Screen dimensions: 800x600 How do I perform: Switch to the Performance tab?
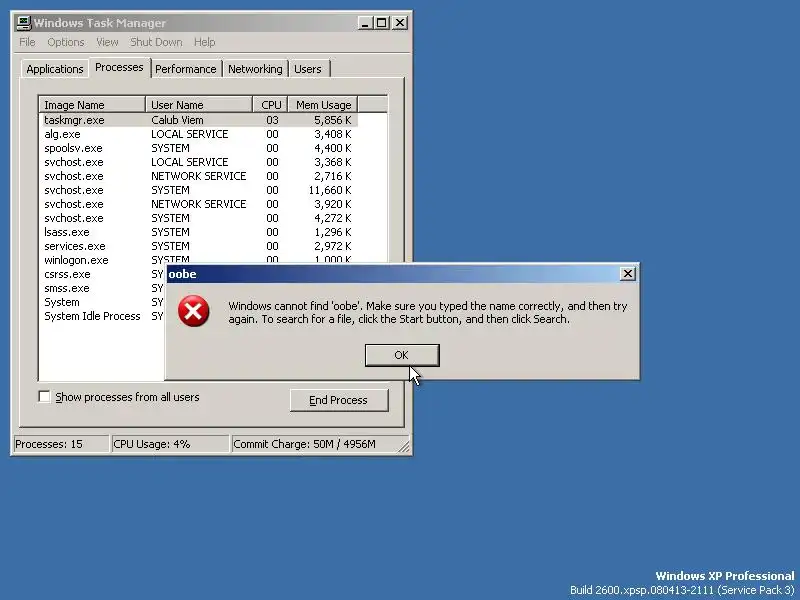pos(186,69)
